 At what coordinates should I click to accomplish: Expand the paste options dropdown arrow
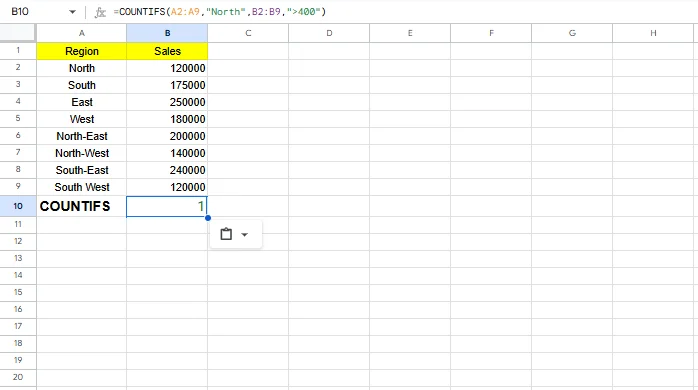click(244, 235)
